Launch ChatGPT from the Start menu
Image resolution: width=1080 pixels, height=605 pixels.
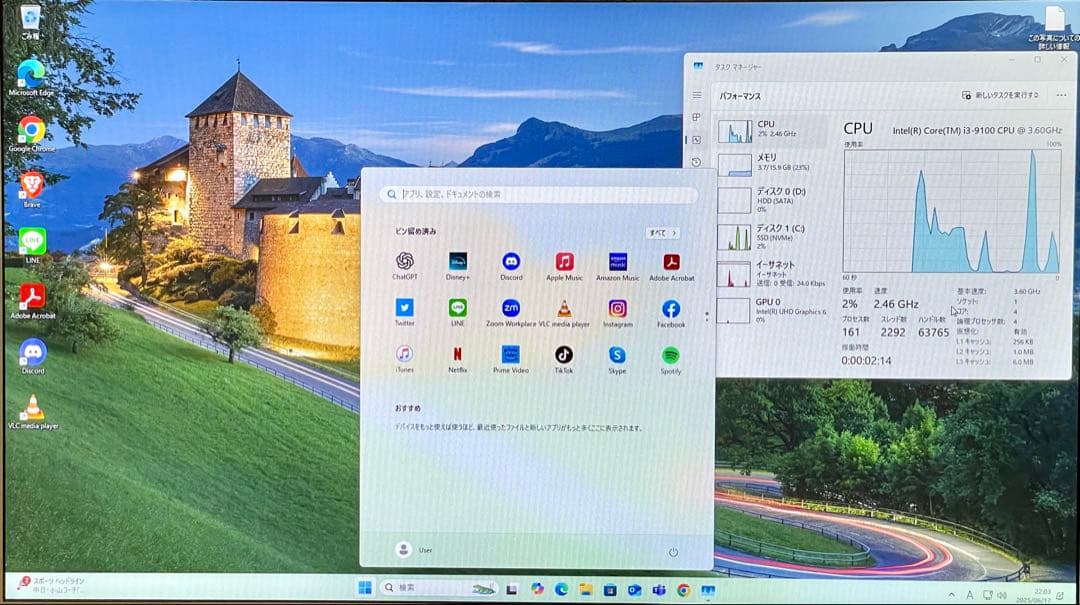(403, 260)
